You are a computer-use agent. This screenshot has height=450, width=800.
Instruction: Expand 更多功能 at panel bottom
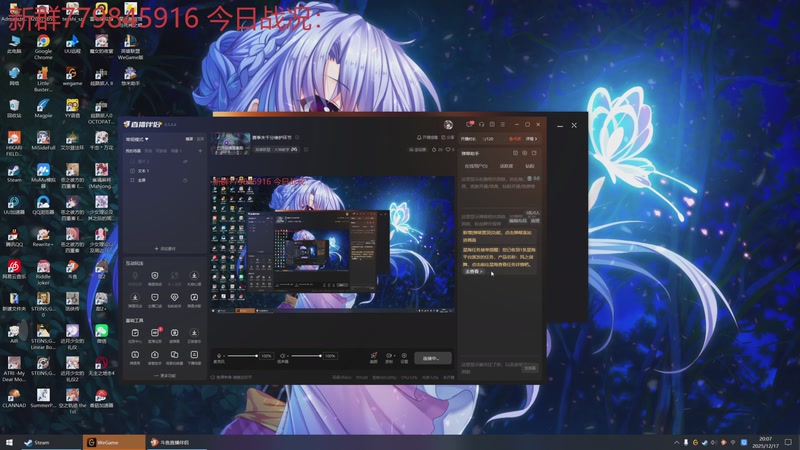(x=165, y=376)
